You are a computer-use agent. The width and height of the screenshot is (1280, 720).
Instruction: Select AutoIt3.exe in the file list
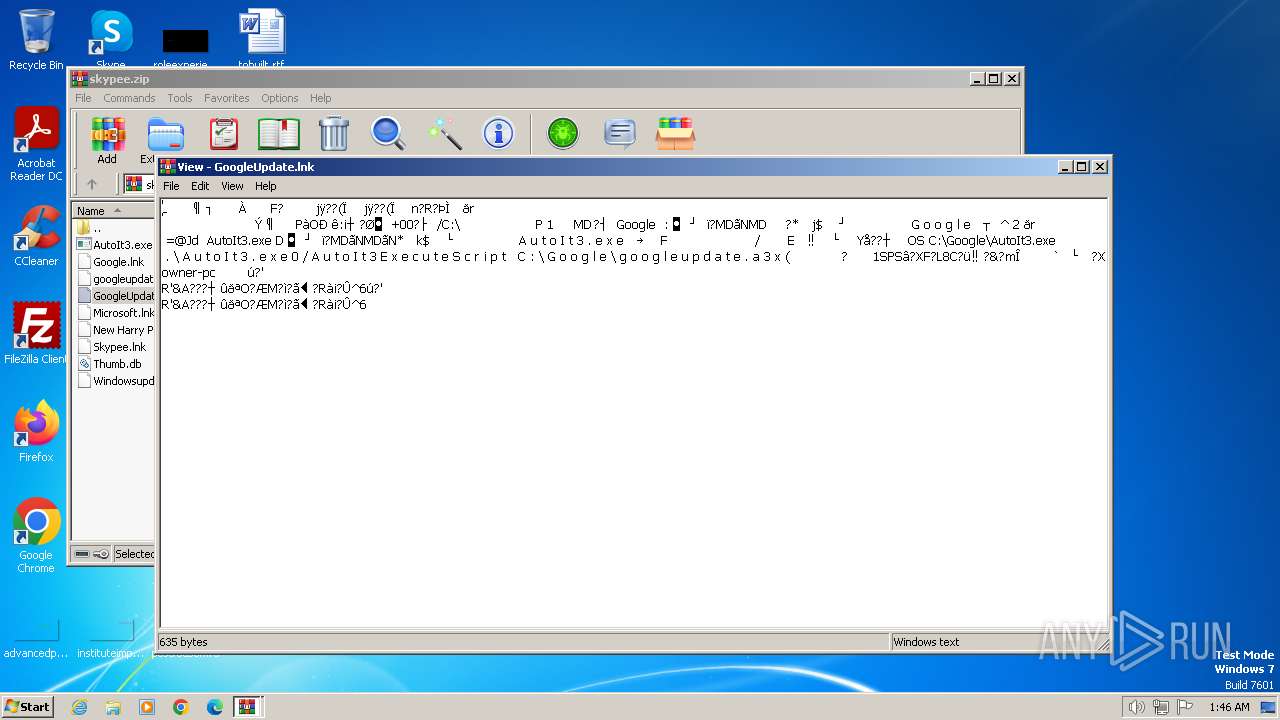point(115,245)
